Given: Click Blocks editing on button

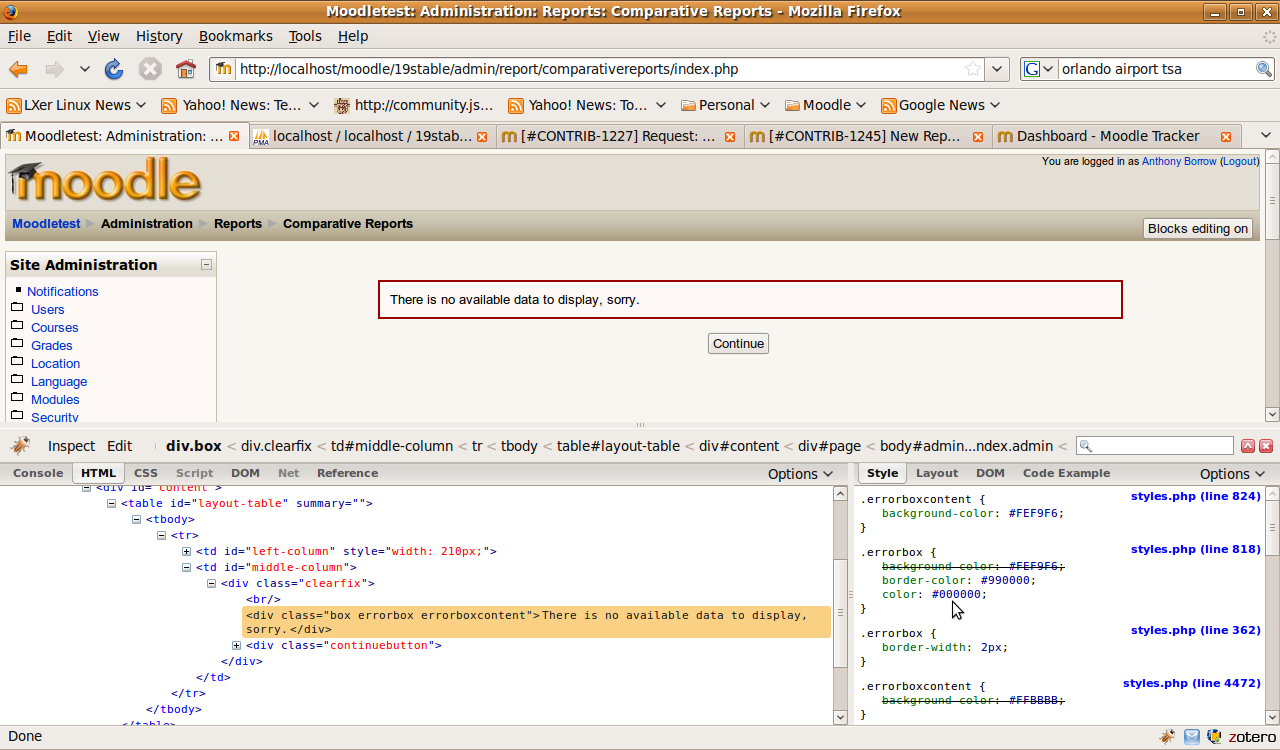Looking at the screenshot, I should coord(1198,229).
